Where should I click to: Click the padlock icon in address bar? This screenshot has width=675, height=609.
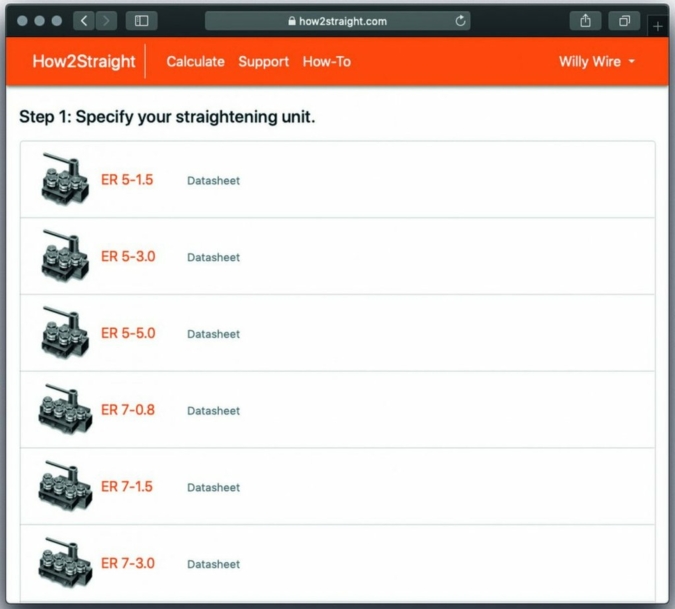pyautogui.click(x=292, y=21)
